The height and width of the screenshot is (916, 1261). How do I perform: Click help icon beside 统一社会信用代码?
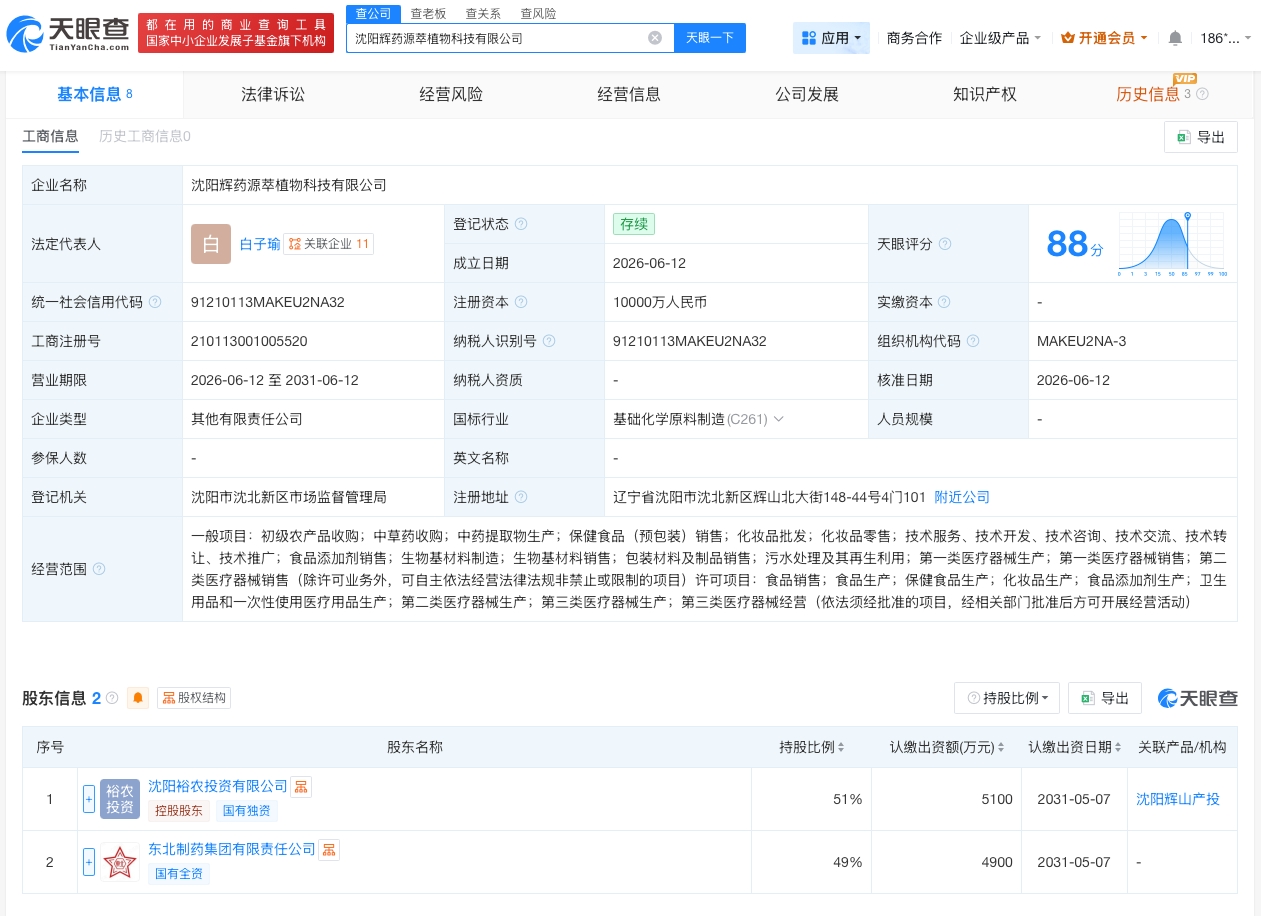click(x=155, y=302)
